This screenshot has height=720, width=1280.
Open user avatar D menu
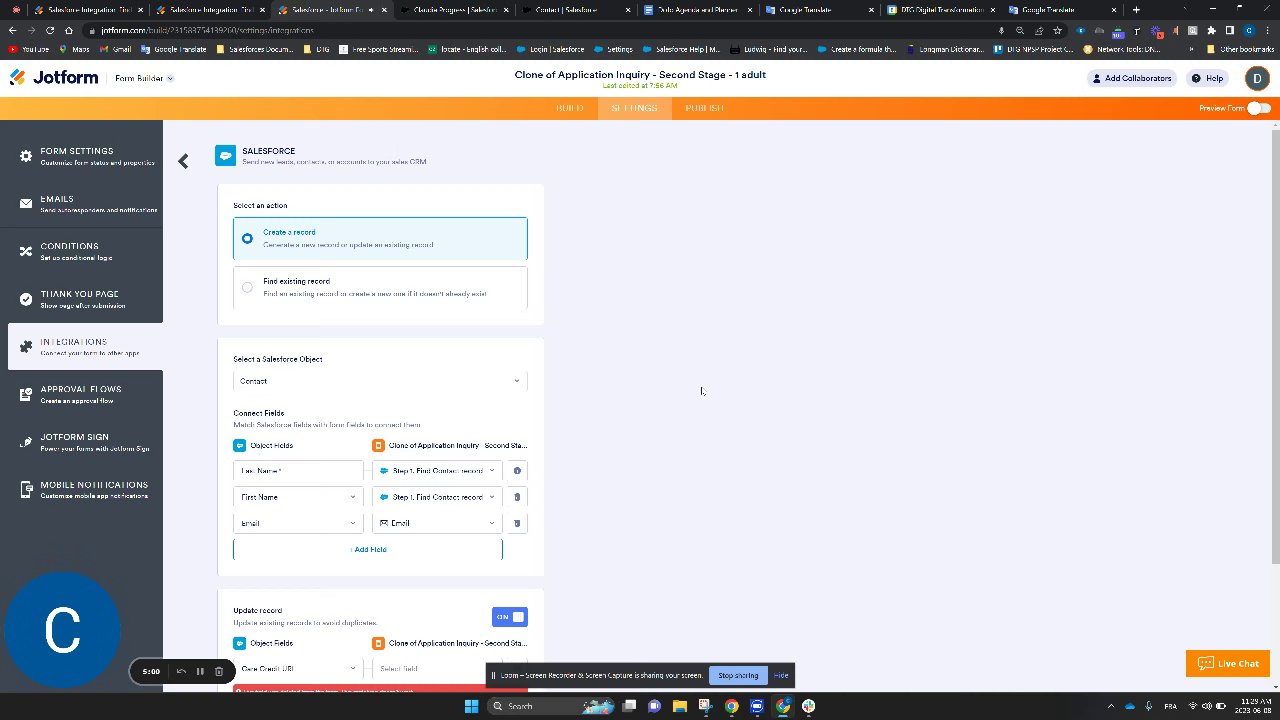click(x=1257, y=78)
